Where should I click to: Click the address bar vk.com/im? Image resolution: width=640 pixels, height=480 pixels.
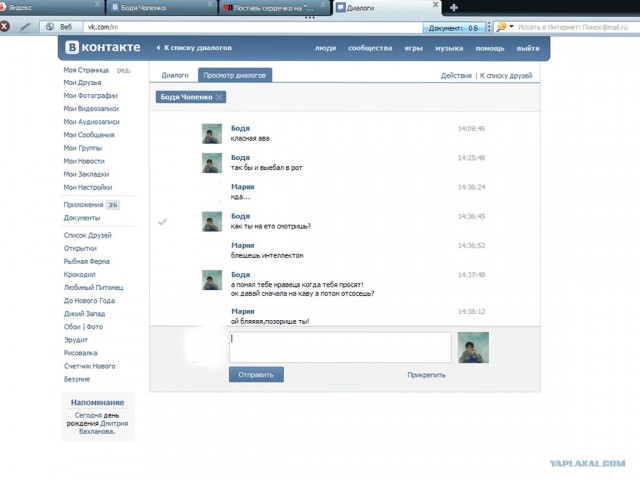point(253,27)
